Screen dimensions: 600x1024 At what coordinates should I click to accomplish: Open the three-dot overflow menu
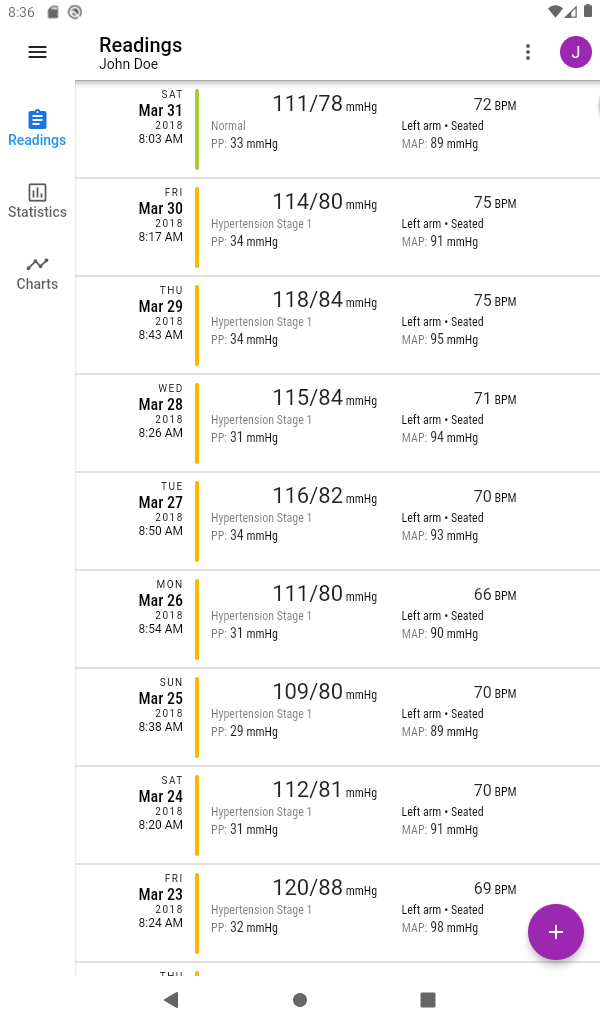point(528,52)
